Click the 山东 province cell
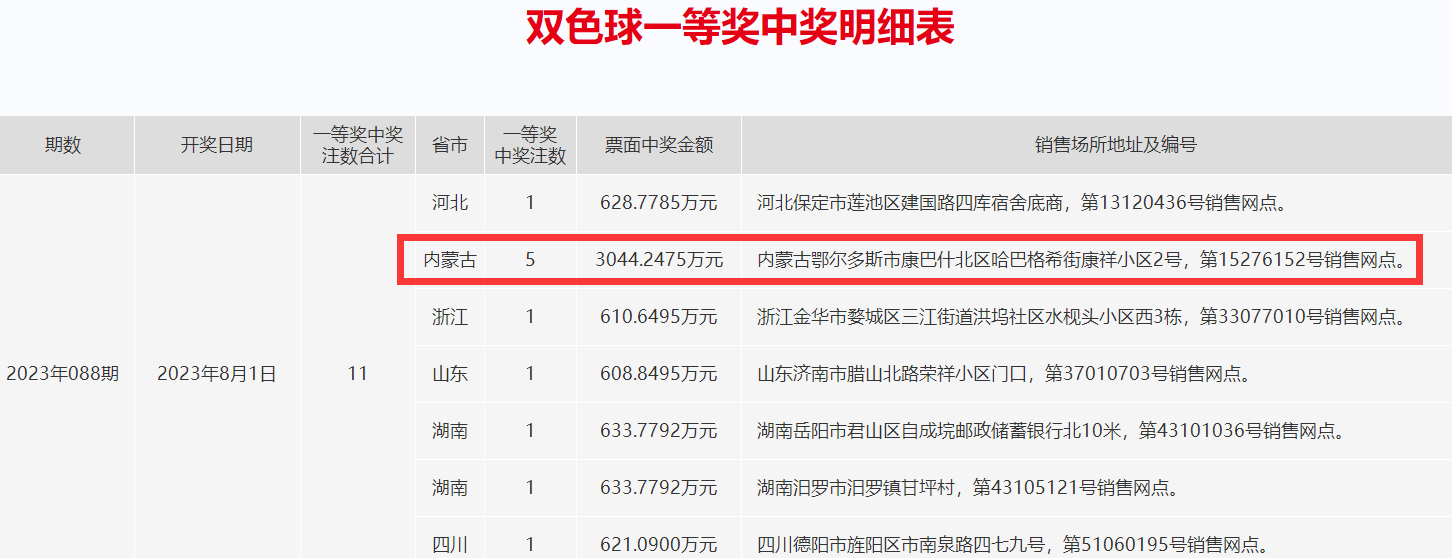Screen dimensions: 1452x558 (x=450, y=374)
